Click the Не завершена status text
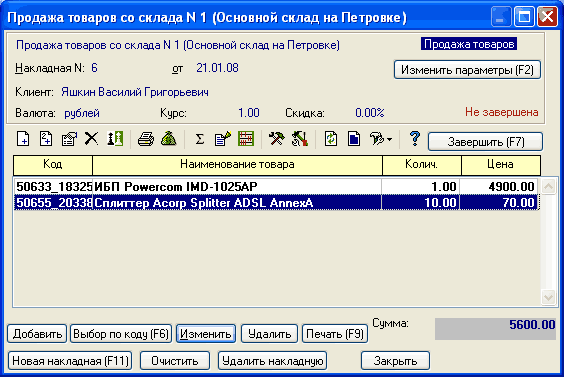This screenshot has height=377, width=564. point(502,112)
